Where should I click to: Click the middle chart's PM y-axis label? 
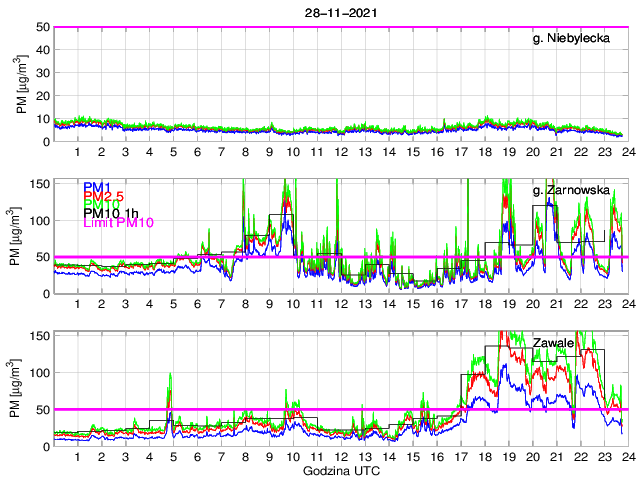tap(15, 236)
